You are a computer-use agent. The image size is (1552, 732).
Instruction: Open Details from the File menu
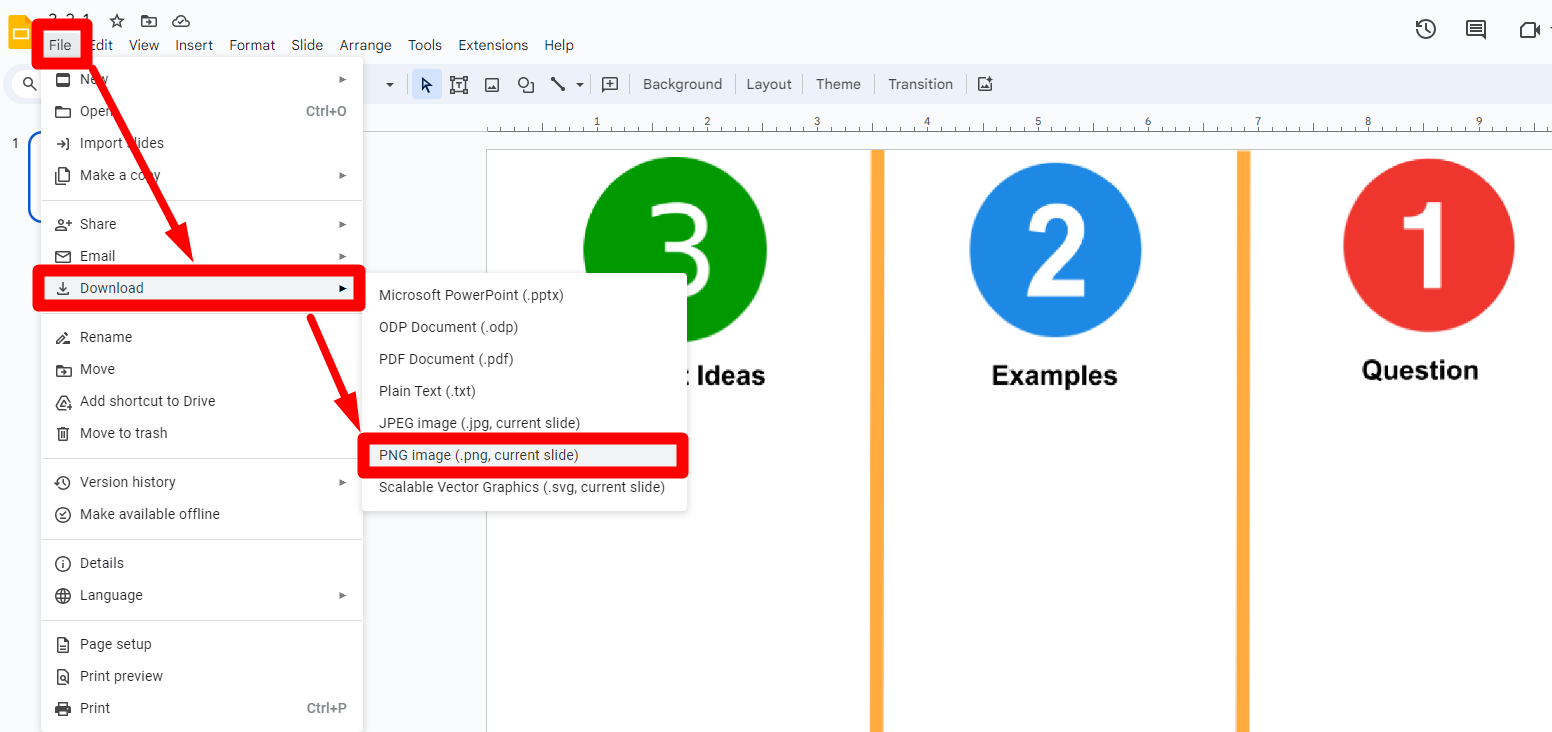[x=202, y=563]
